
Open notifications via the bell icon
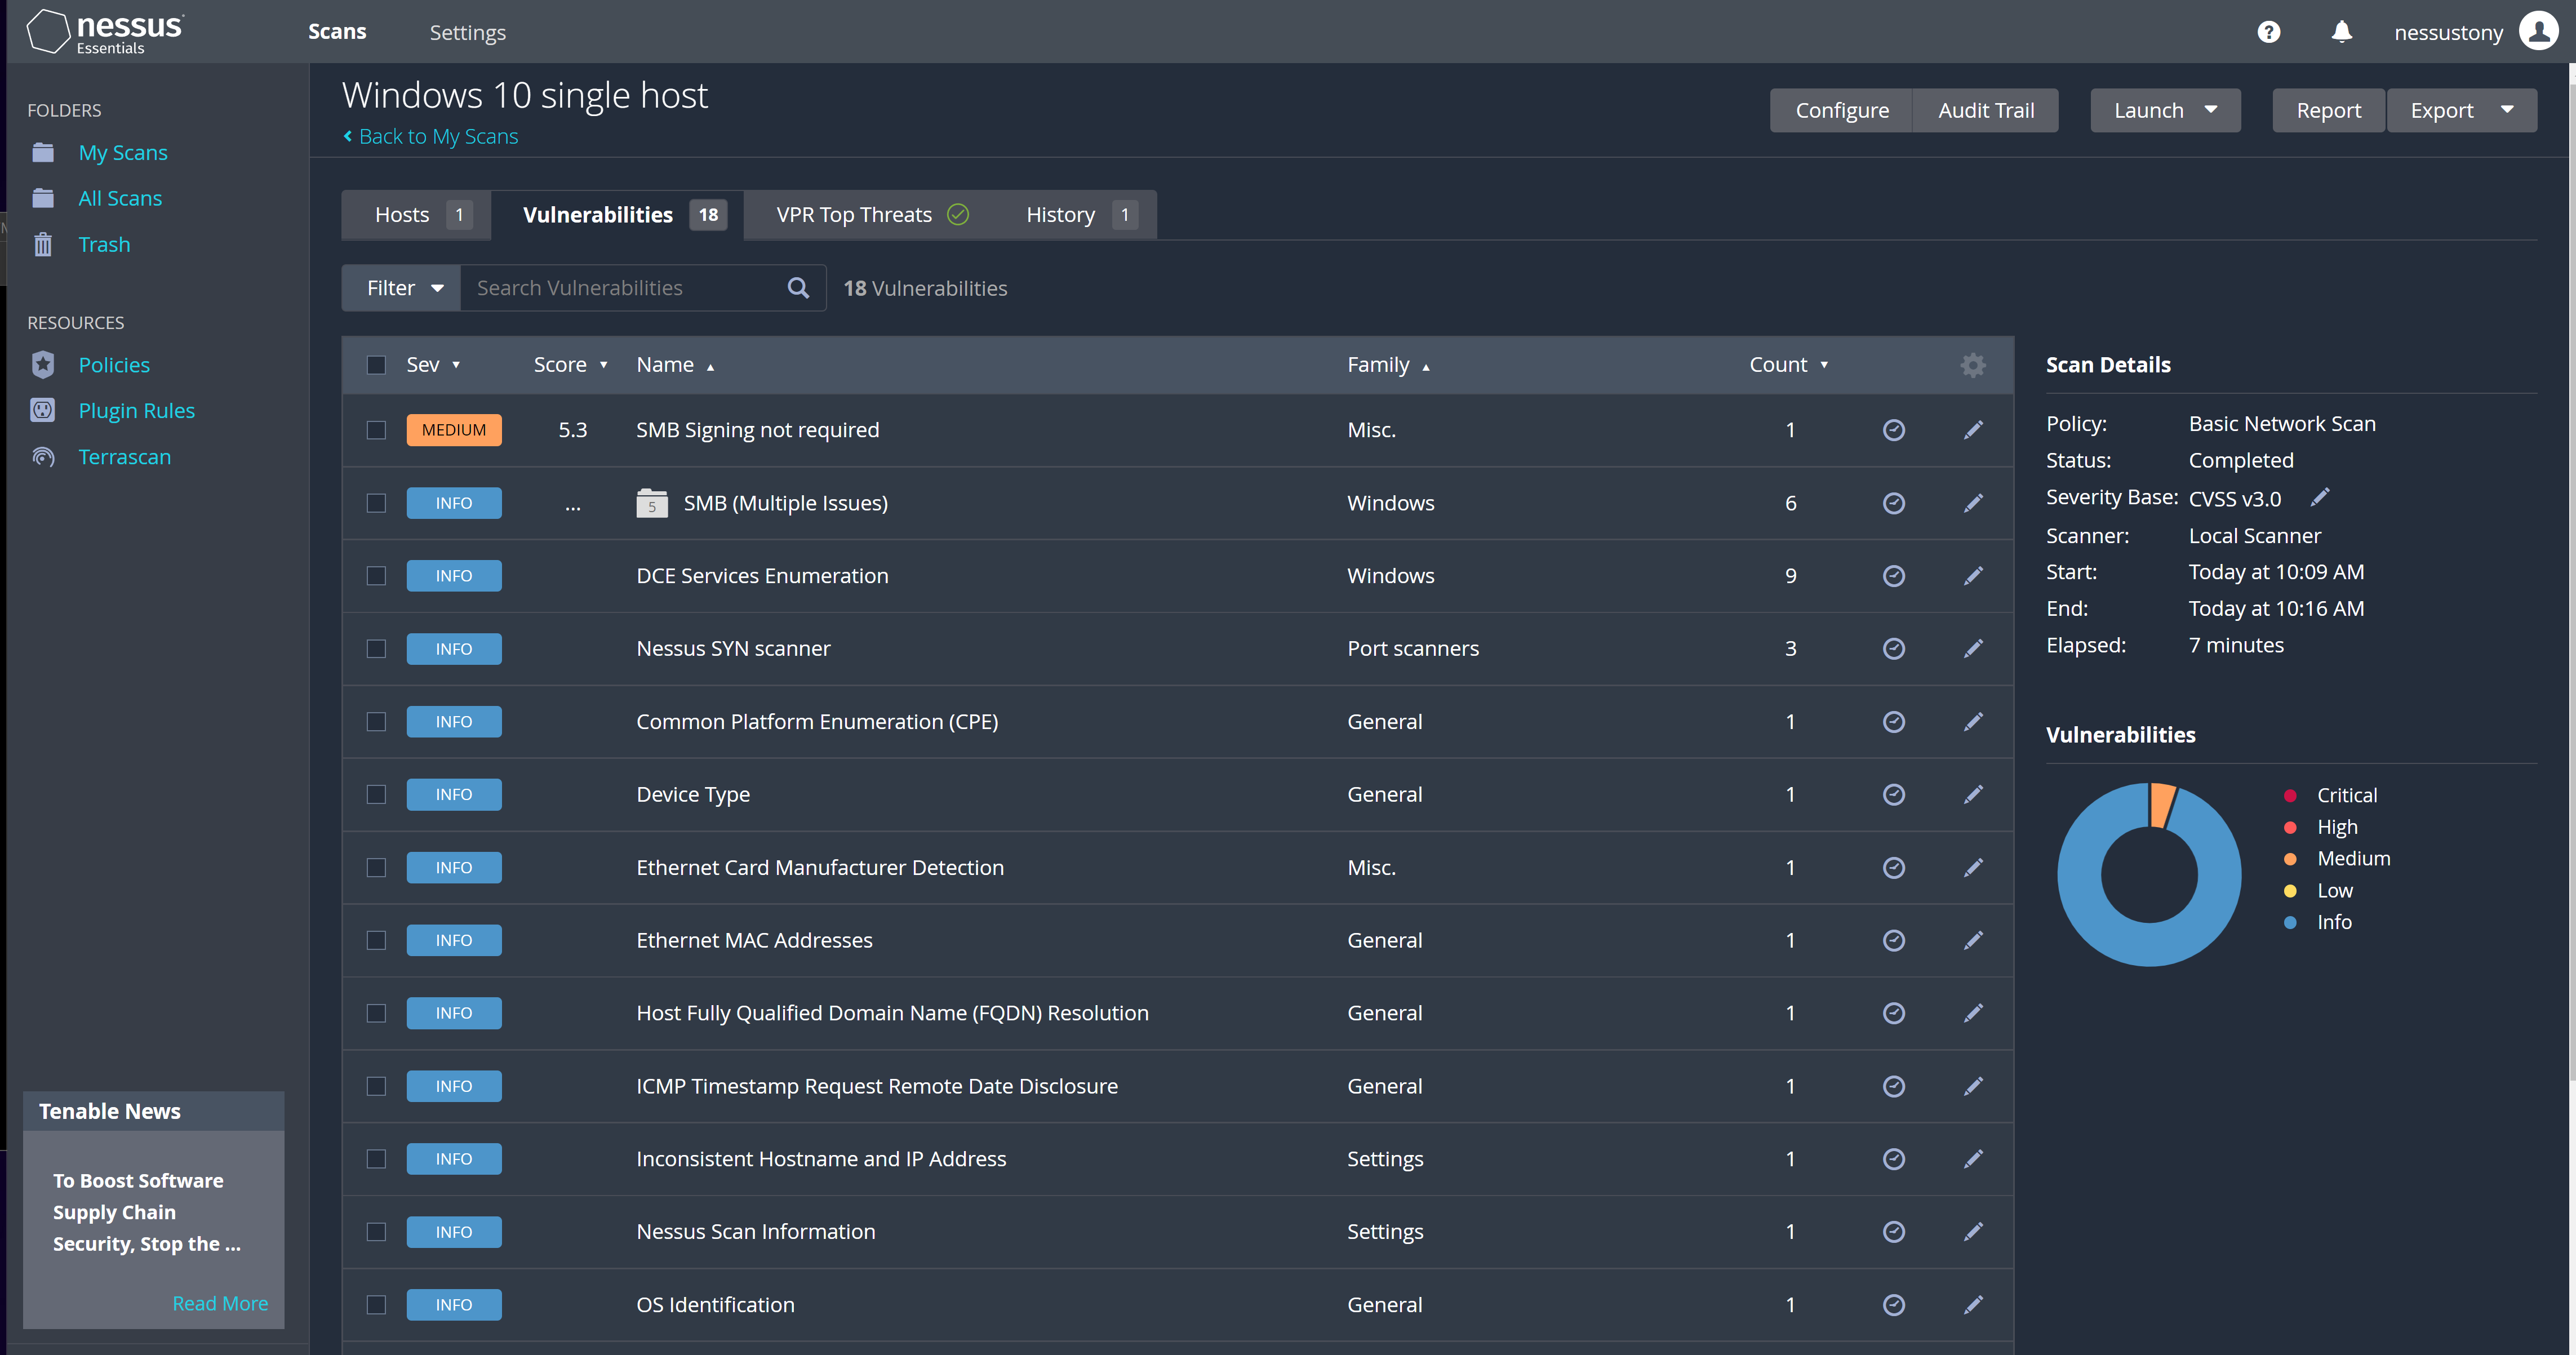[2341, 31]
